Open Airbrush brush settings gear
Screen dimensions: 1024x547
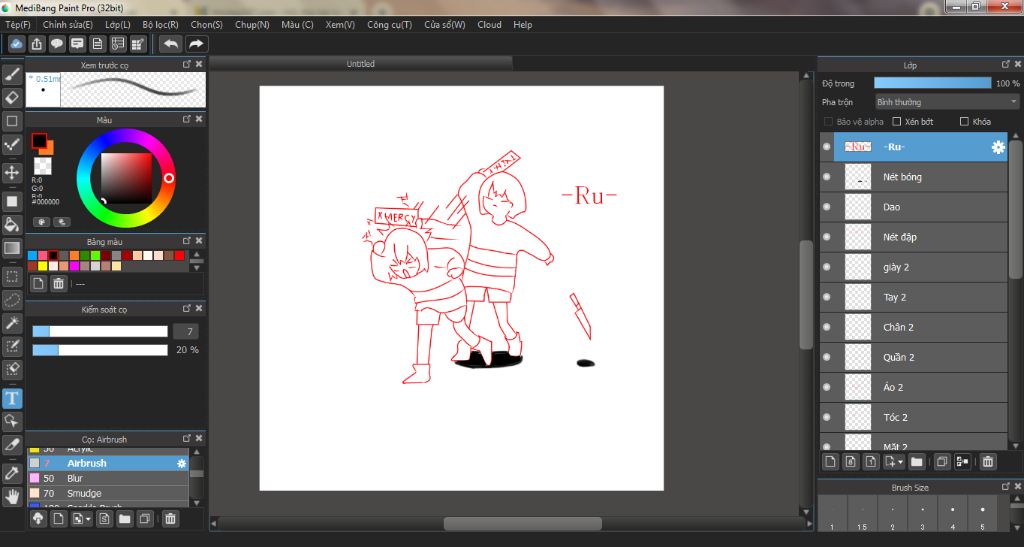point(182,463)
